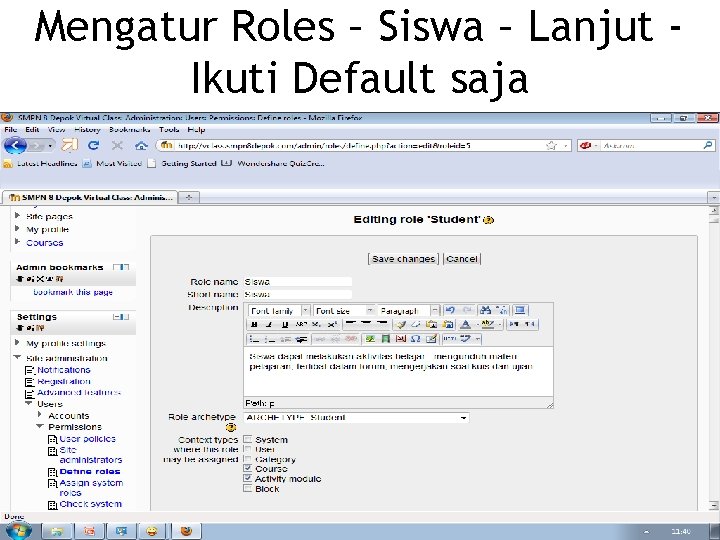The image size is (720, 540).
Task: Apply strikethrough with the ABC icon
Action: pos(301,325)
